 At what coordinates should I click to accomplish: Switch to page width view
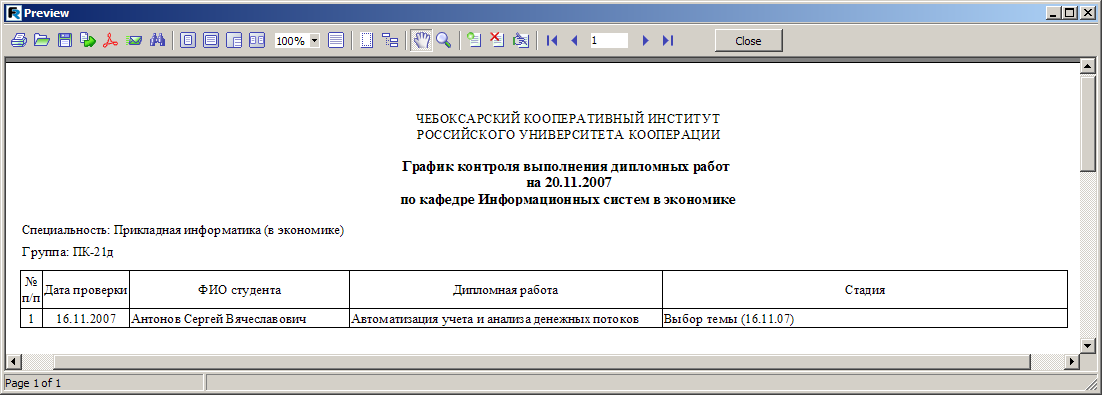click(211, 41)
